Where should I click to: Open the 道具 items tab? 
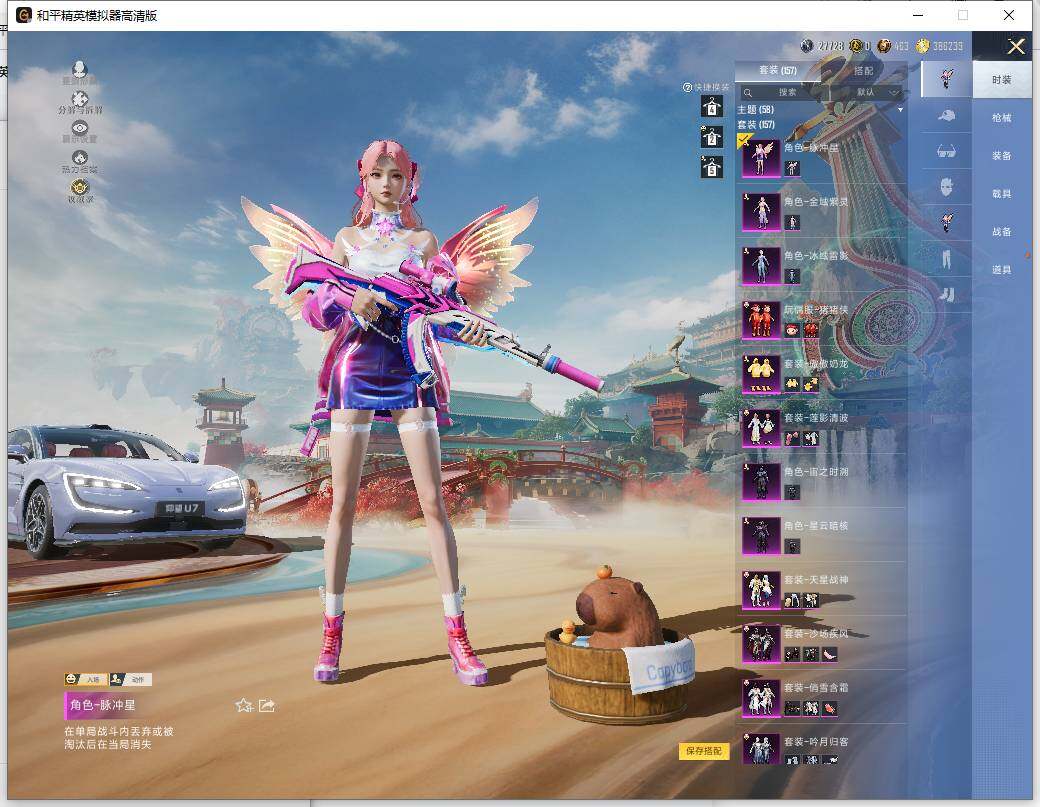1002,269
